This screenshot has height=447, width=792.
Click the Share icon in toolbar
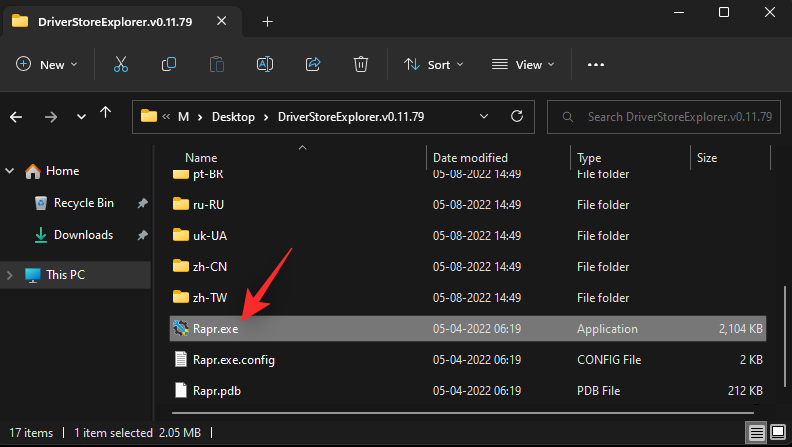(313, 64)
